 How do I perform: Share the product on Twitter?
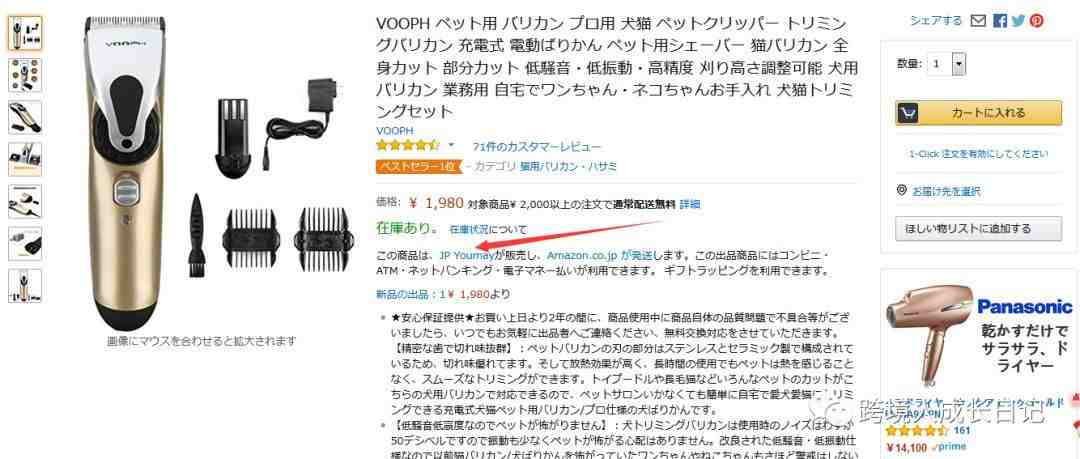click(1018, 21)
